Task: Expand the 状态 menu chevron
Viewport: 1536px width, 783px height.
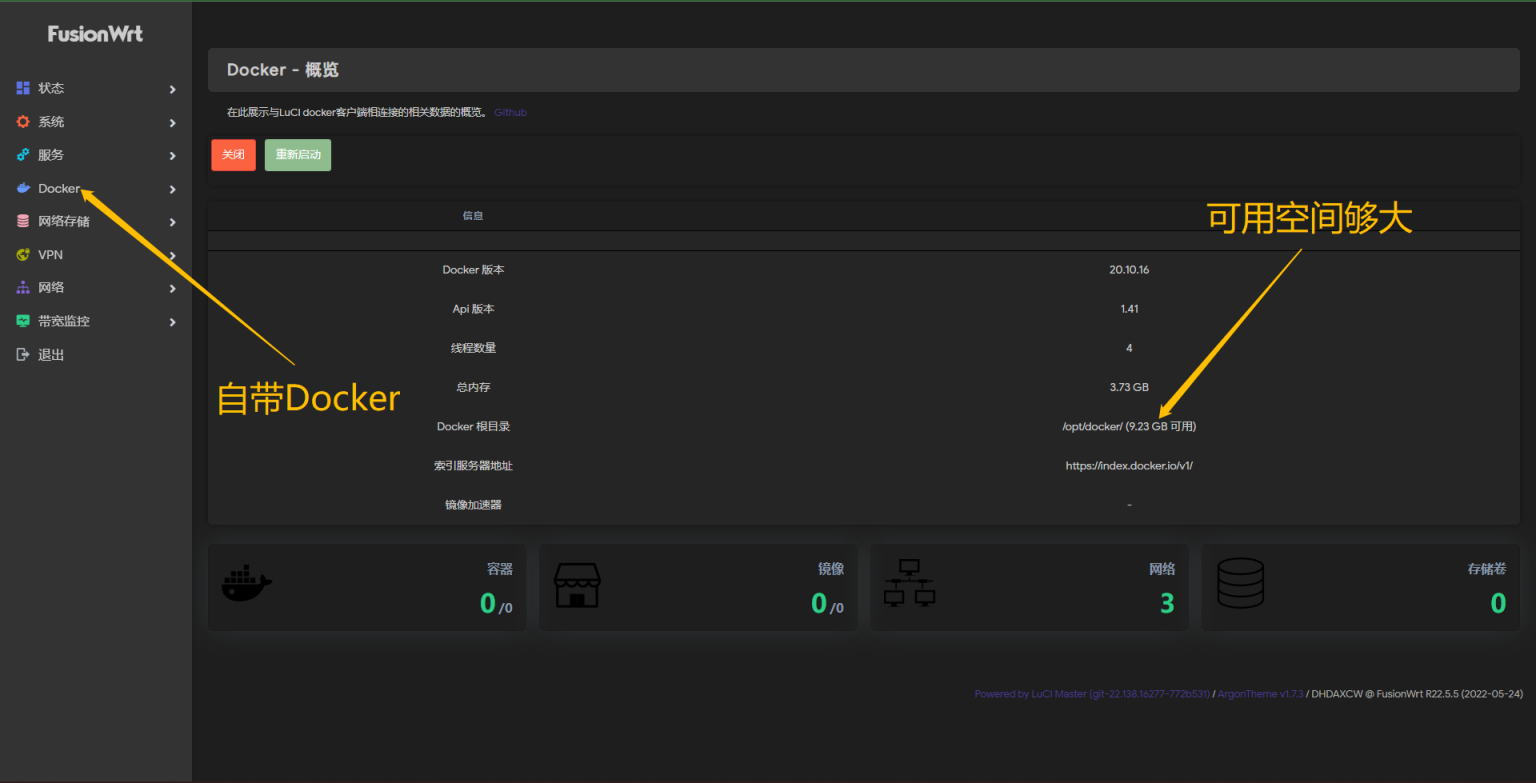Action: (x=172, y=89)
